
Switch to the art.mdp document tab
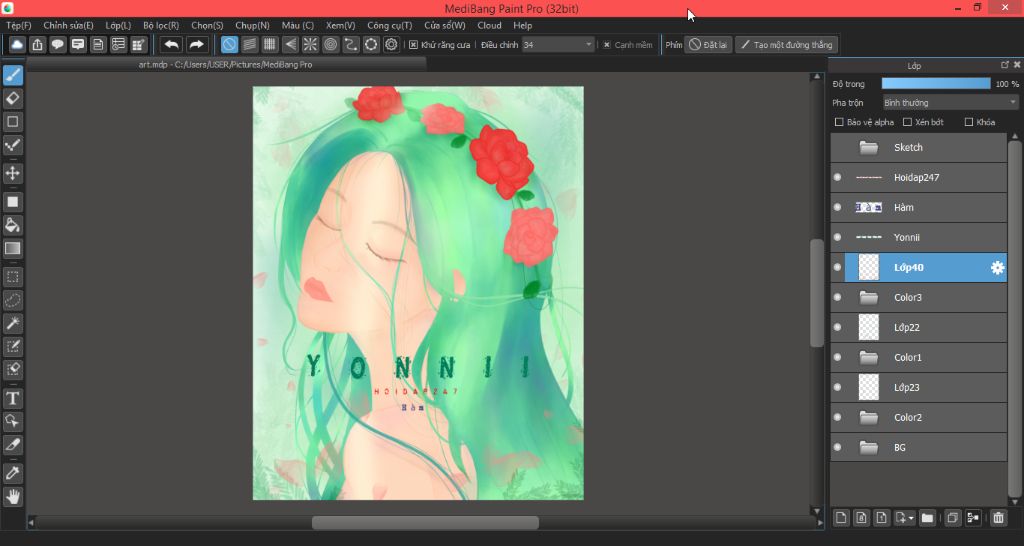(225, 65)
